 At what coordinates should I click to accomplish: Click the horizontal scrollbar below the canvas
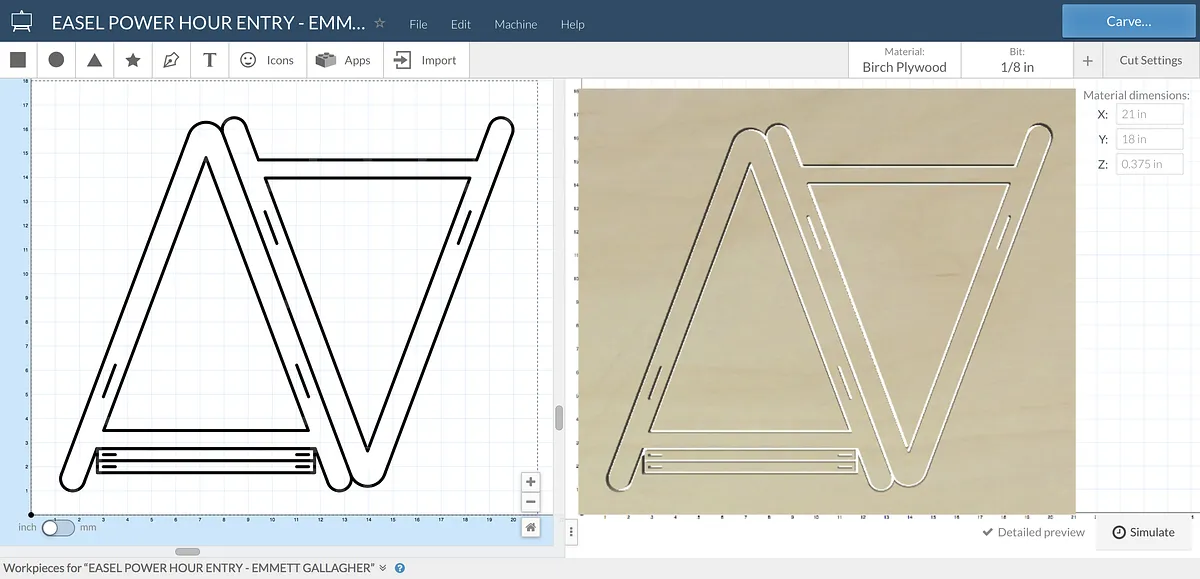[187, 551]
